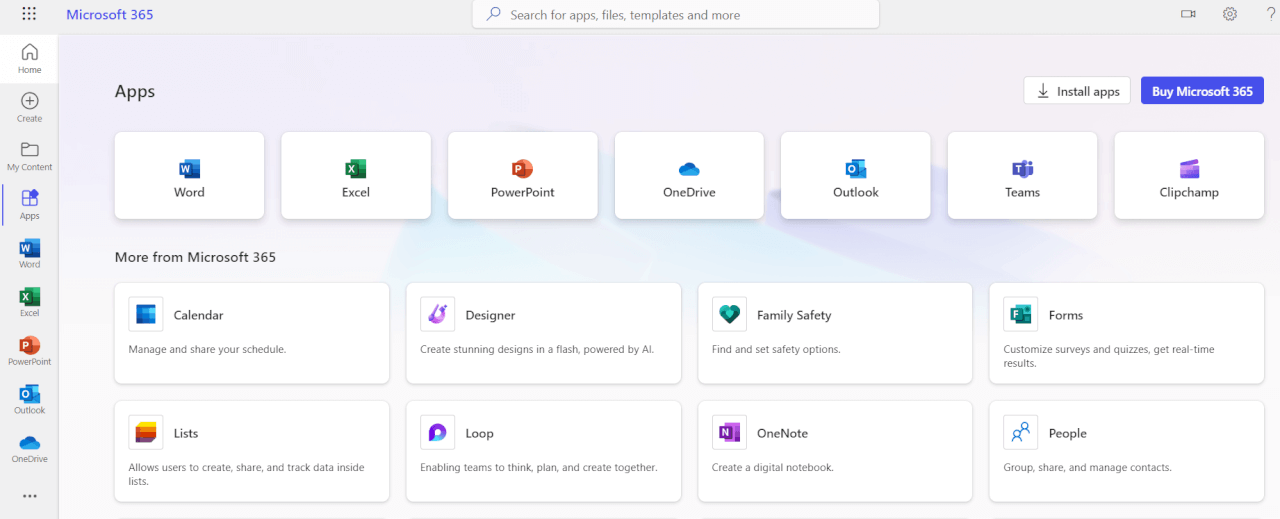Click the Loop card icon
The width and height of the screenshot is (1280, 519).
coord(437,432)
